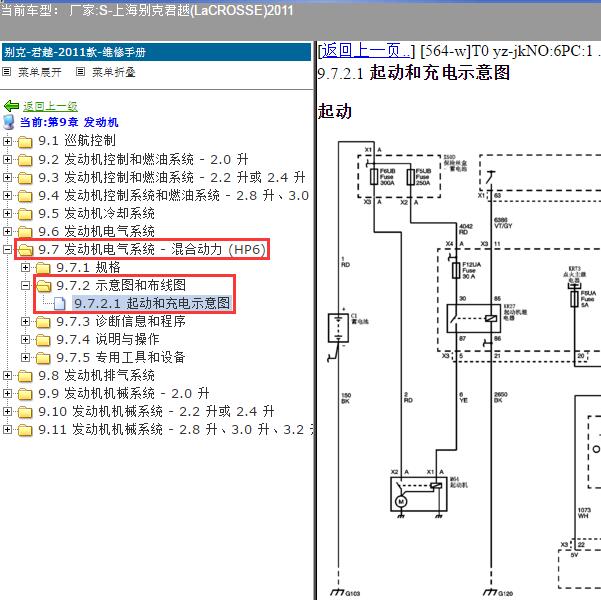
Task: Select 9.7.3 诊断信息和程序
Action: pos(121,321)
